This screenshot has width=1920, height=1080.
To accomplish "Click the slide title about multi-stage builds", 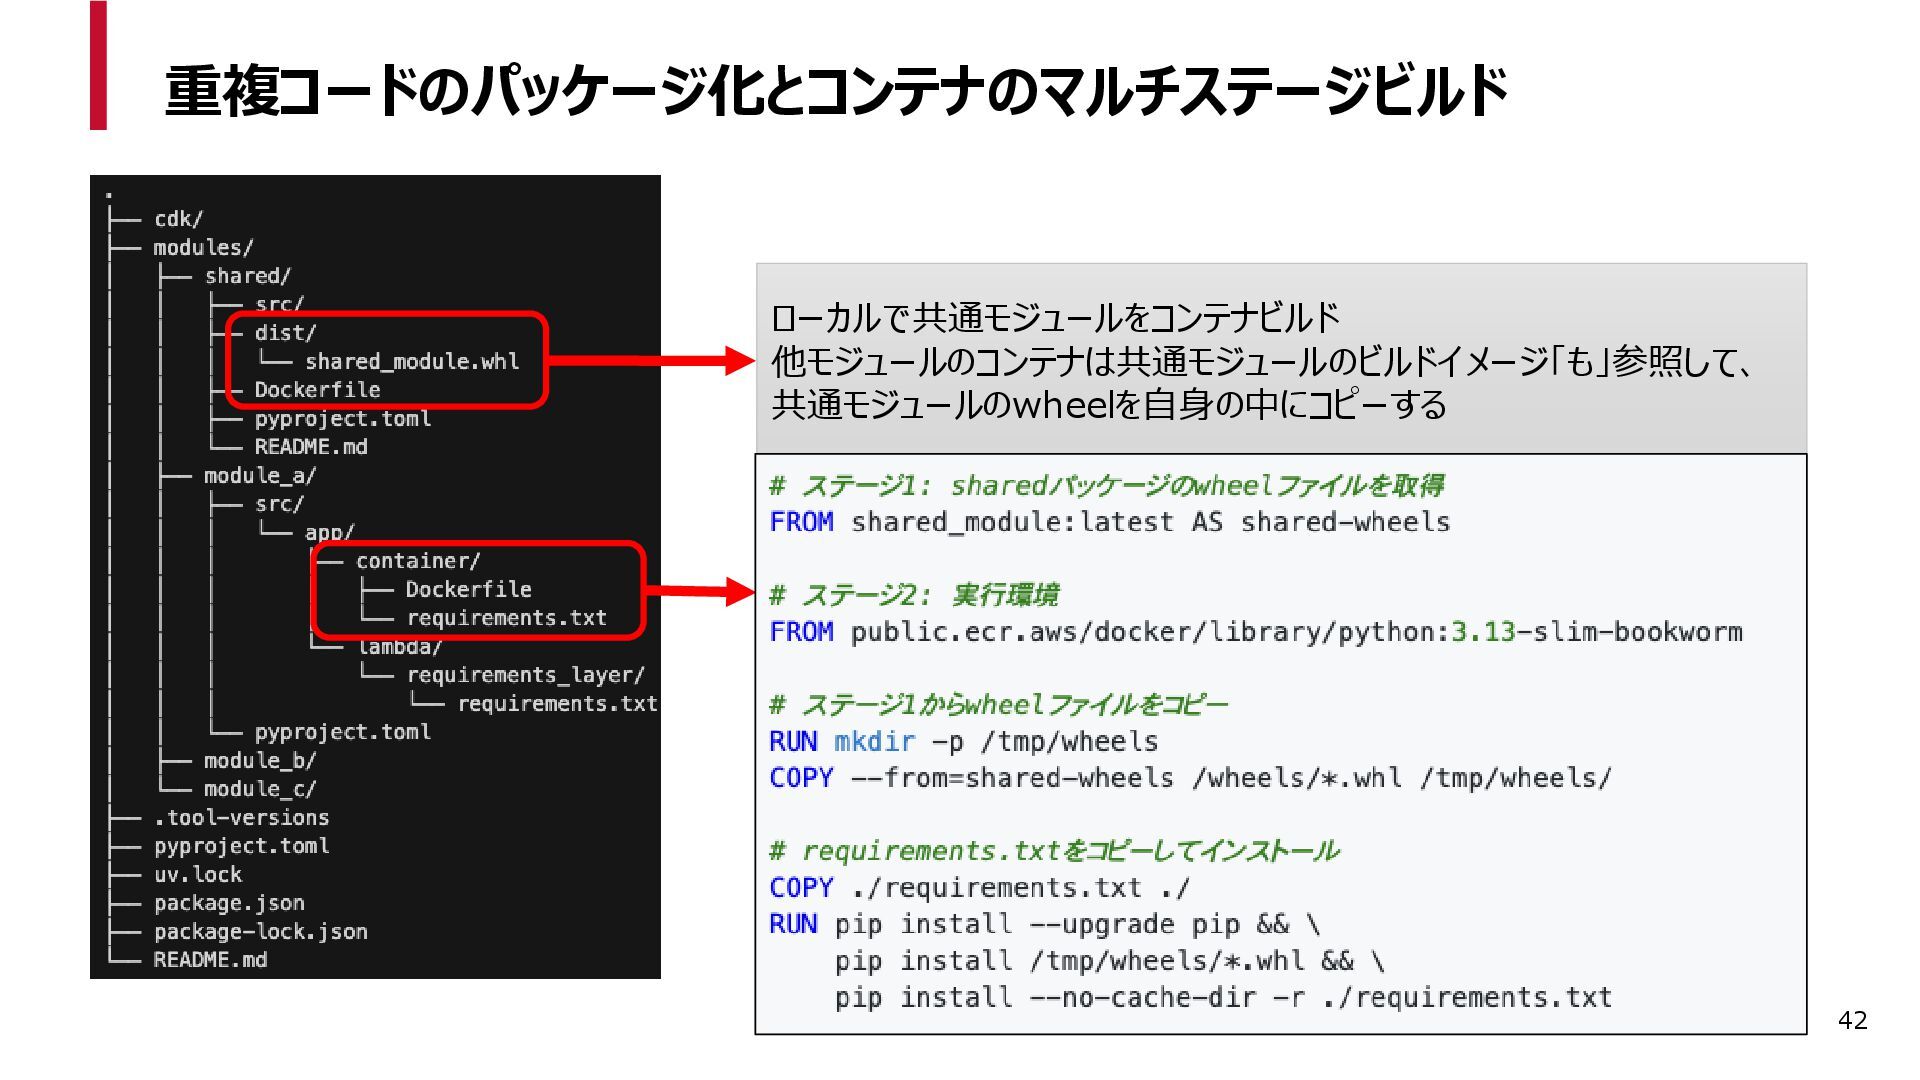I will [836, 91].
